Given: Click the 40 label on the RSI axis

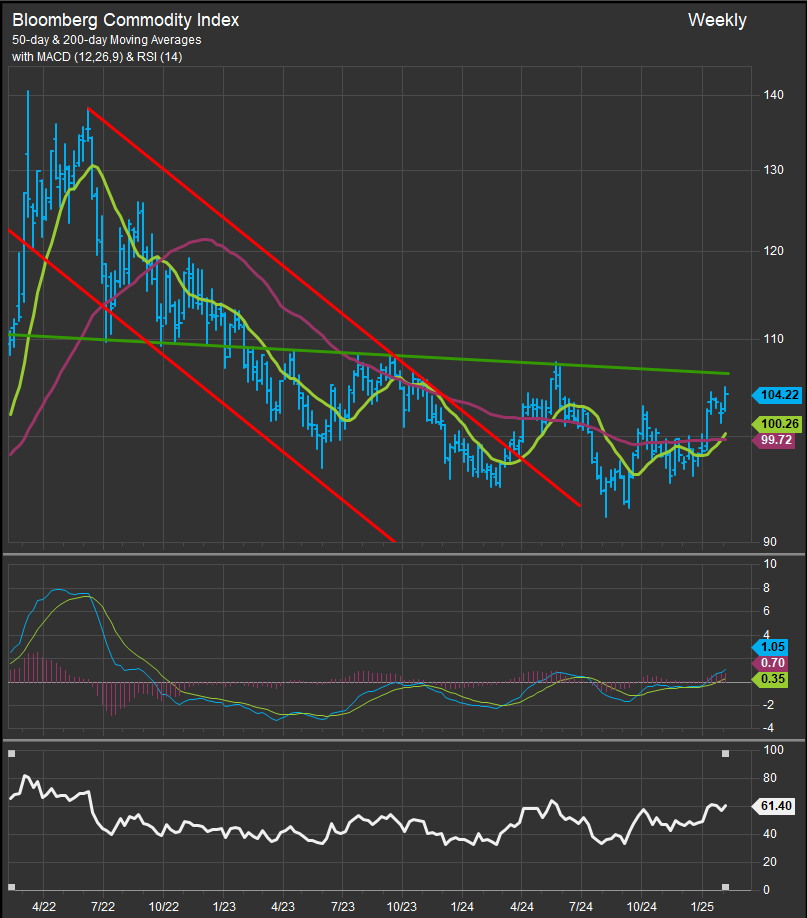Looking at the screenshot, I should [x=770, y=834].
